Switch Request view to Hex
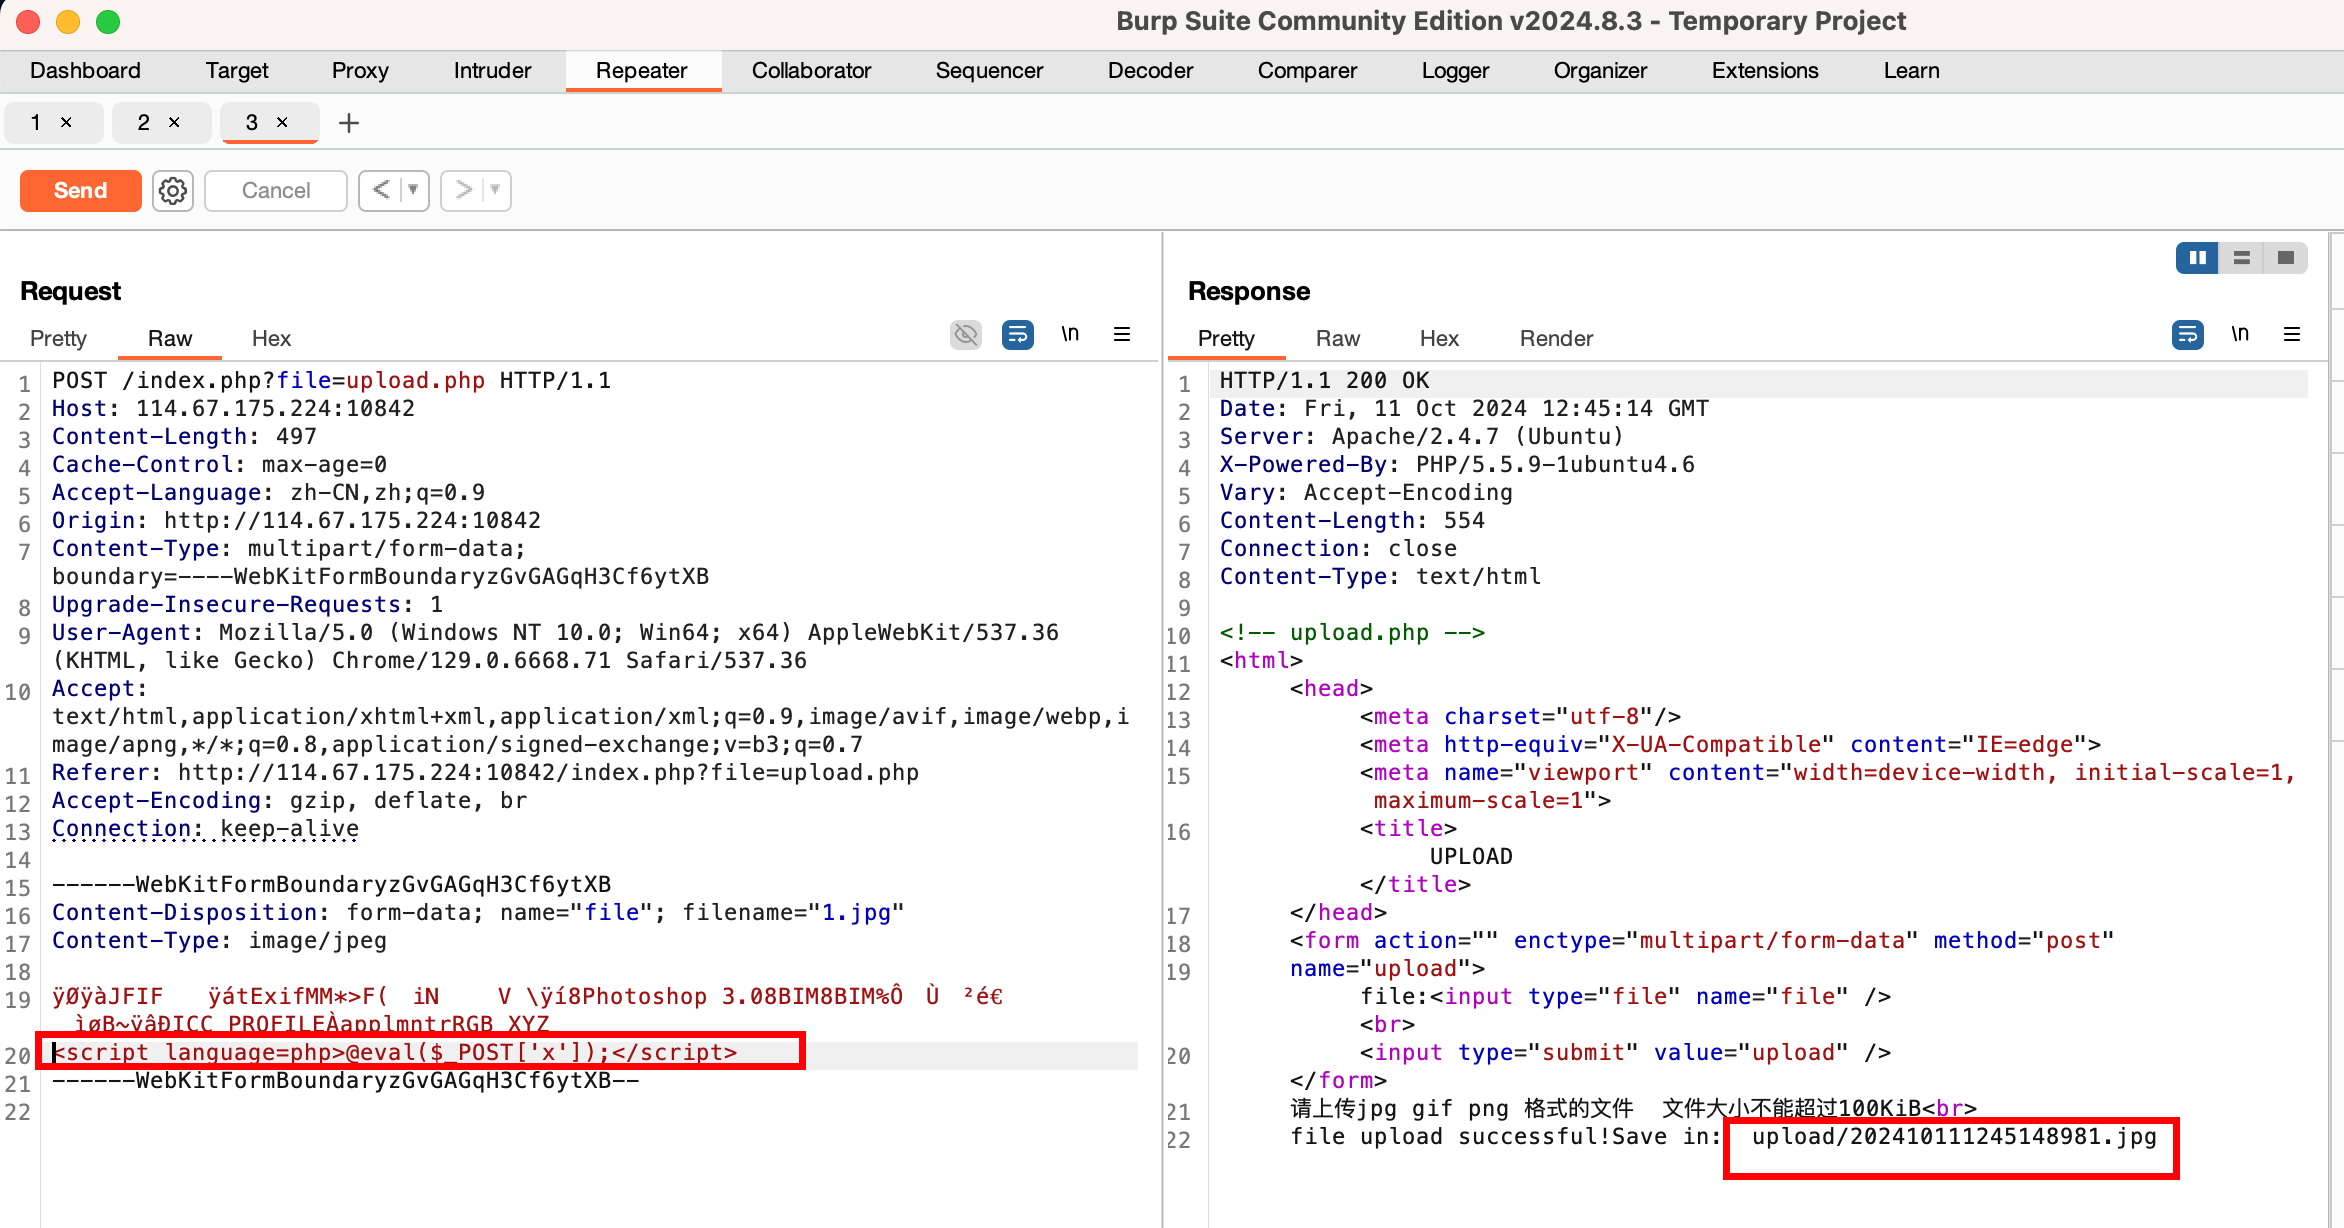The height and width of the screenshot is (1228, 2344). click(x=271, y=338)
